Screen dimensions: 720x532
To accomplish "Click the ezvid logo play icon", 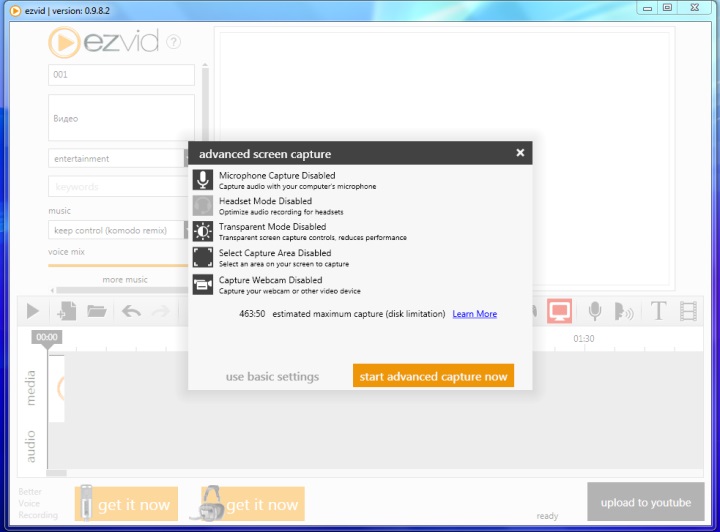I will point(64,43).
